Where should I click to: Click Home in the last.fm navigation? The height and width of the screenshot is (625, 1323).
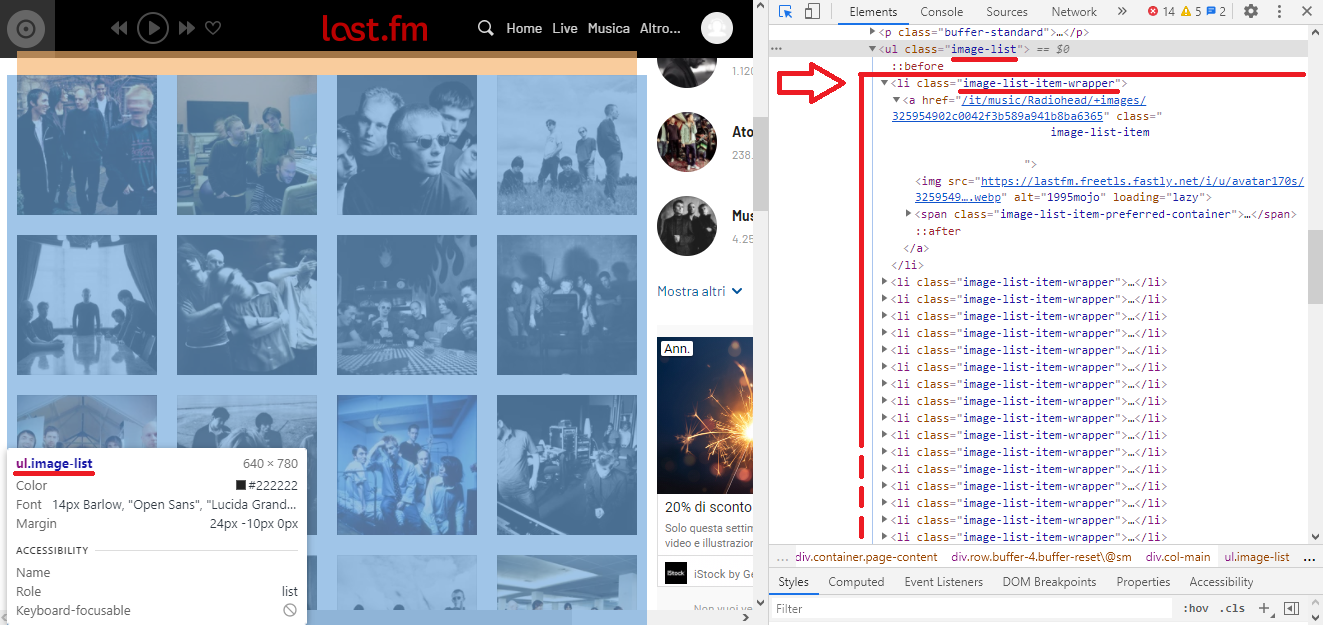(x=524, y=28)
